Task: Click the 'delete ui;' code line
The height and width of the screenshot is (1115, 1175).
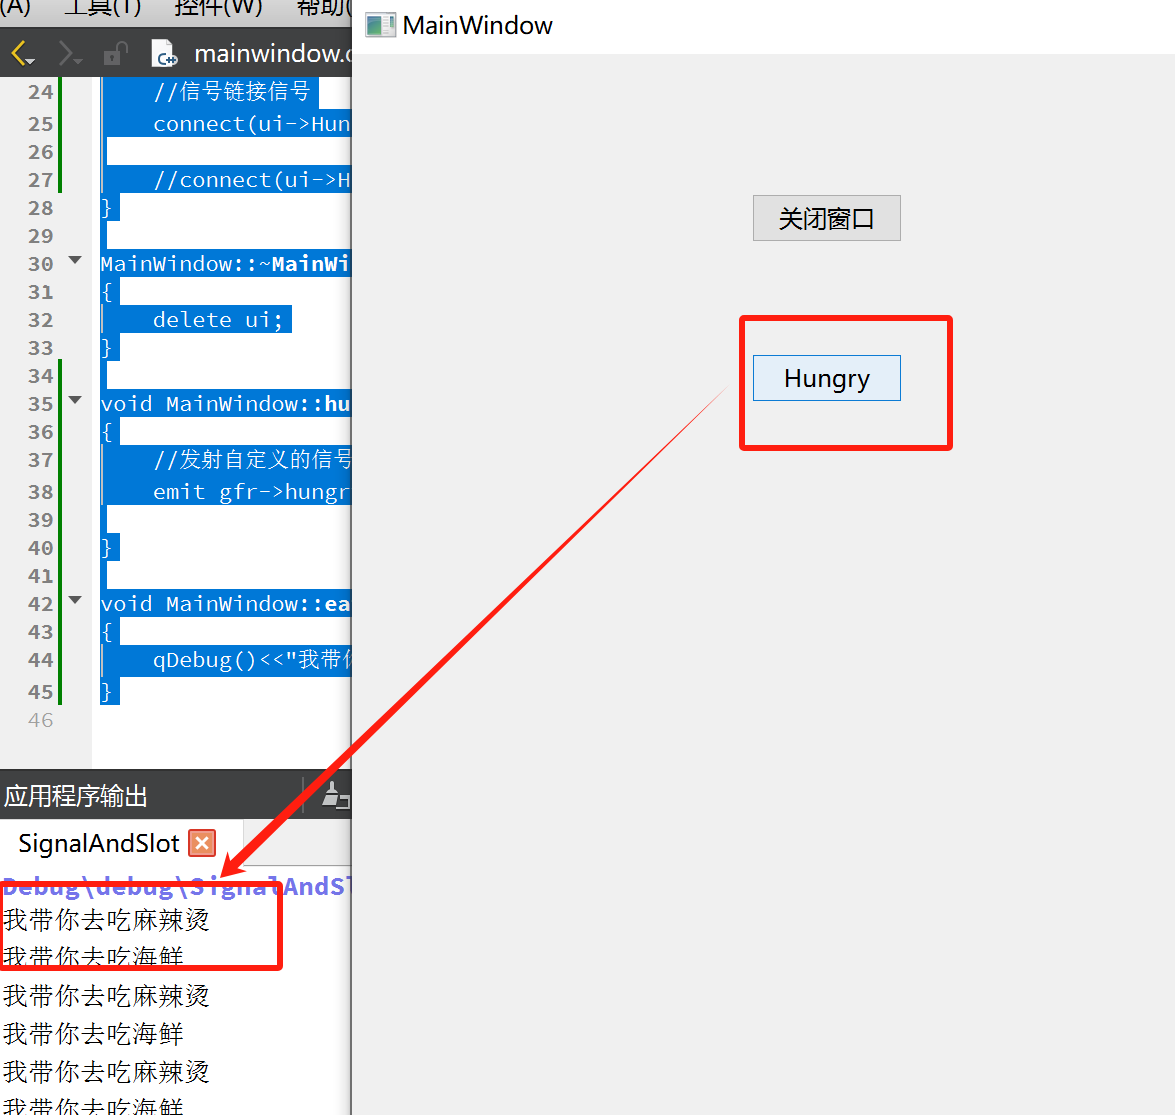Action: [218, 320]
